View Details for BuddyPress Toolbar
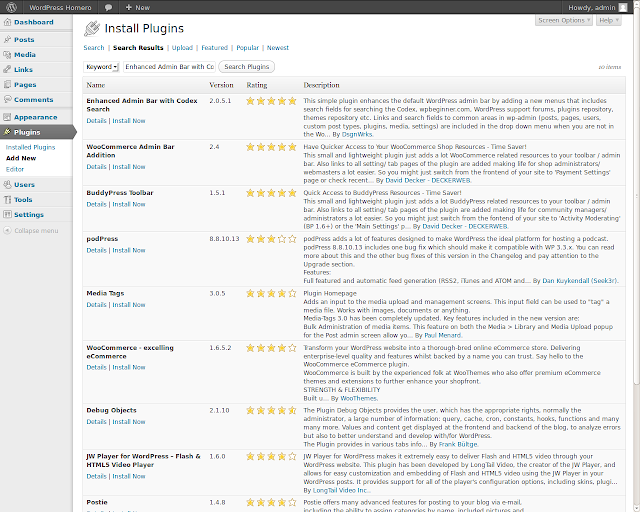 pyautogui.click(x=96, y=204)
